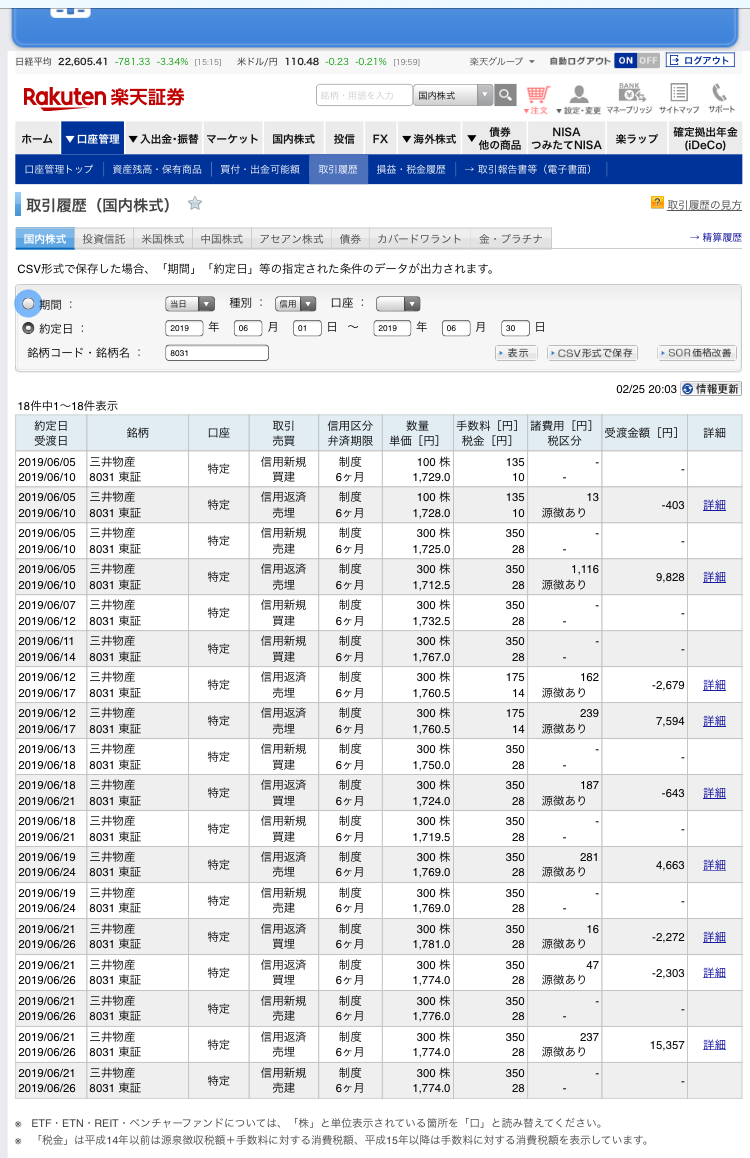Open 詳細 link for -2,679 row
The width and height of the screenshot is (750, 1158).
pos(714,685)
